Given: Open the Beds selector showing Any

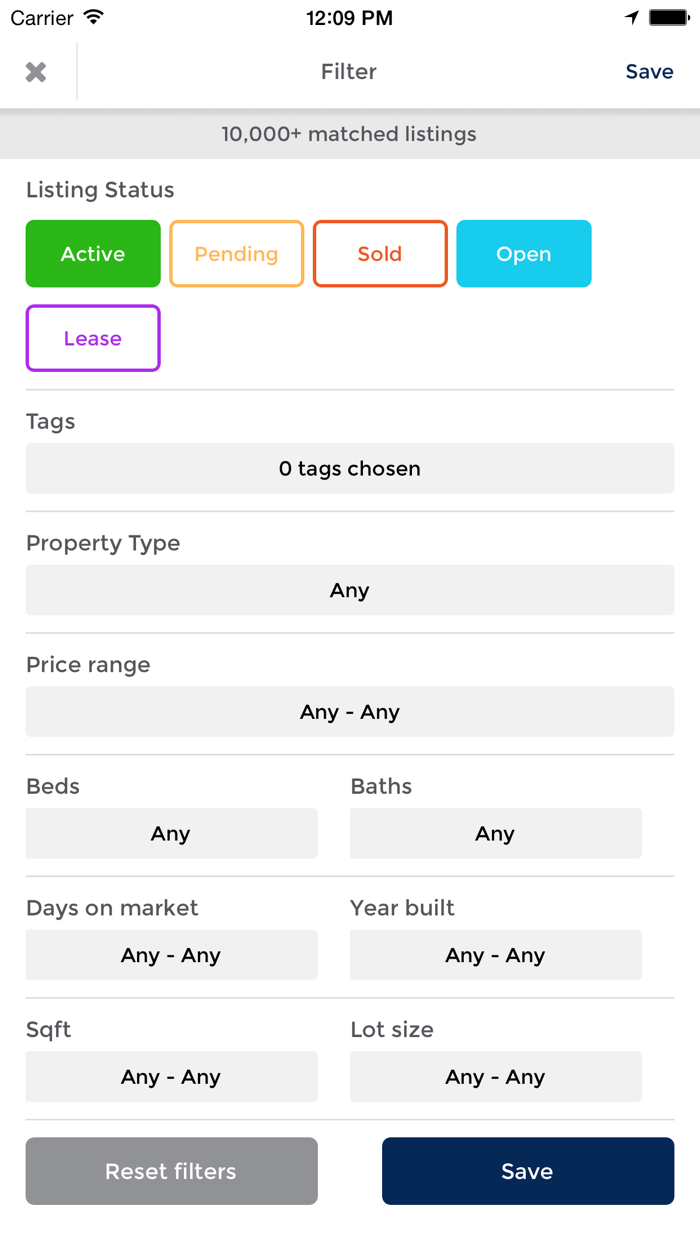Looking at the screenshot, I should pos(171,832).
